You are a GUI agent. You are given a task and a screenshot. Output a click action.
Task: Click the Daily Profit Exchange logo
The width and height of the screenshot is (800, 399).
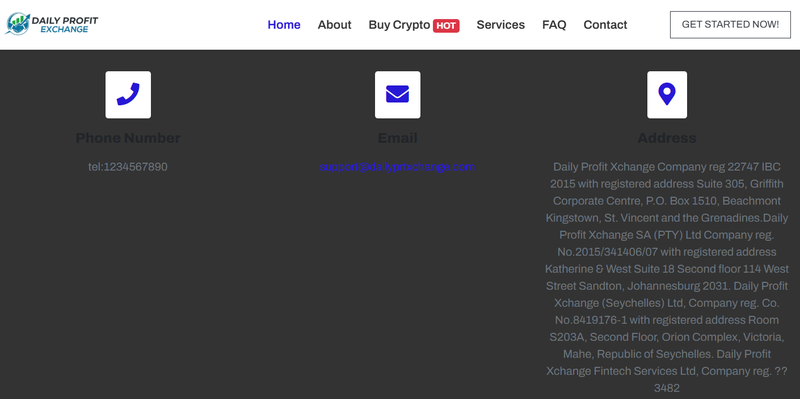52,24
